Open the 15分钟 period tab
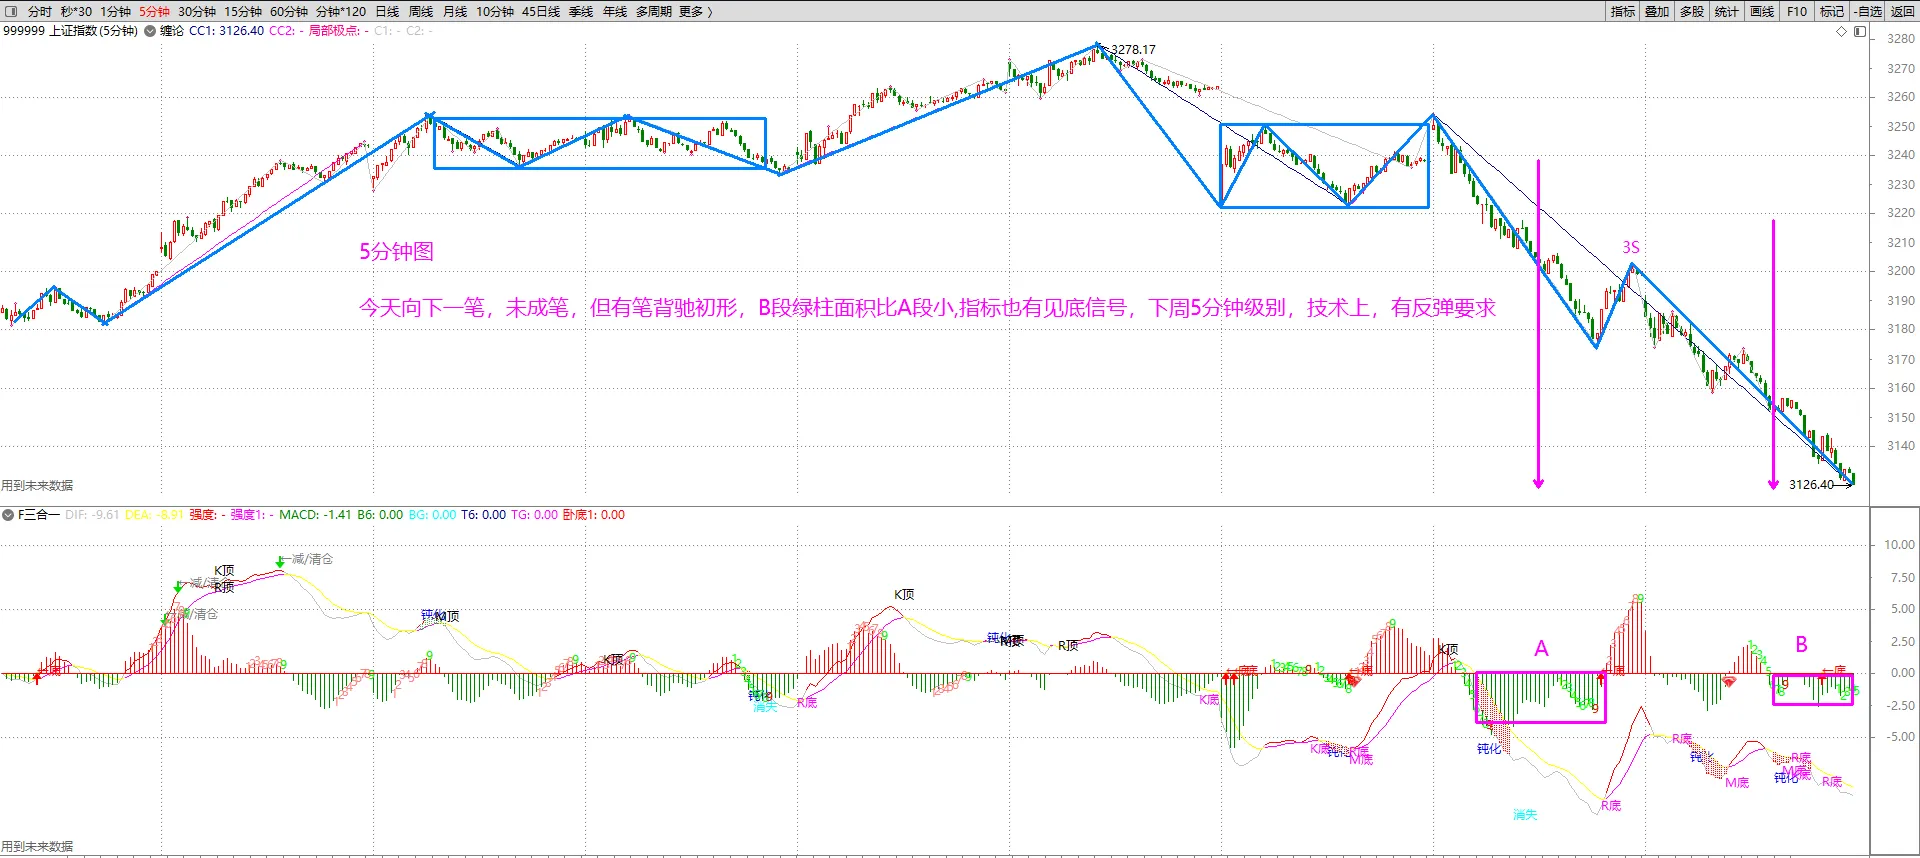The image size is (1920, 858). tap(243, 11)
